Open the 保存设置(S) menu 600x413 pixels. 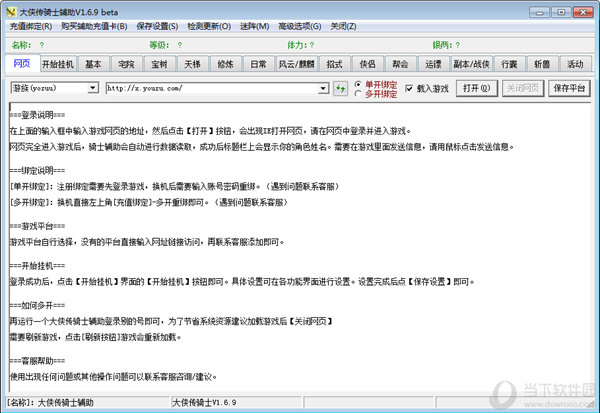coord(157,26)
